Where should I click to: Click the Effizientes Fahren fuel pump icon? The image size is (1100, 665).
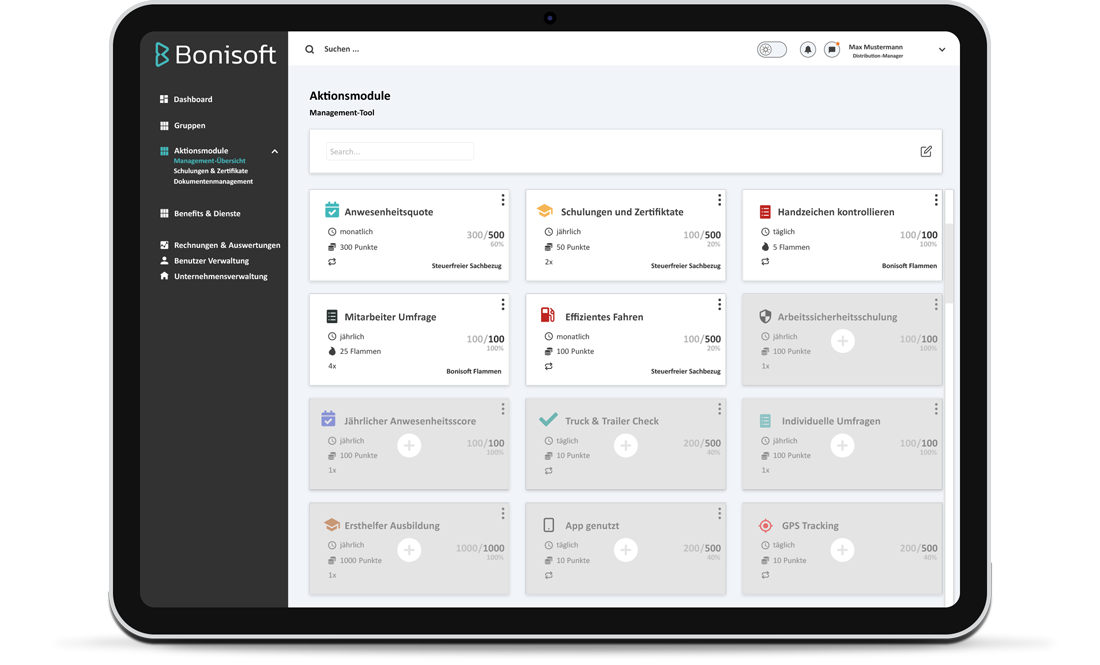[x=548, y=315]
